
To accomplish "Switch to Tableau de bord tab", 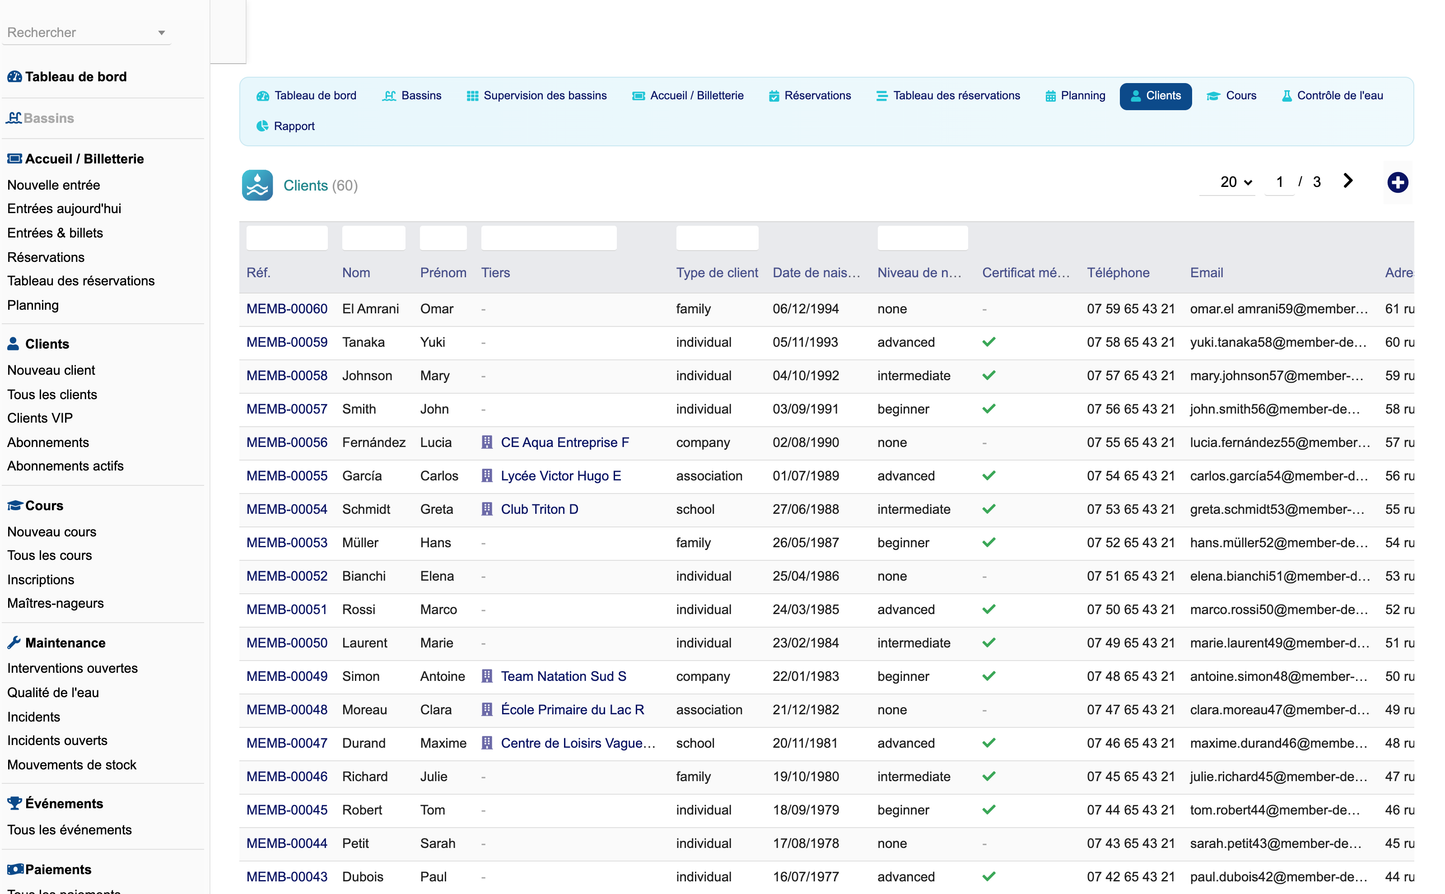I will (x=306, y=96).
